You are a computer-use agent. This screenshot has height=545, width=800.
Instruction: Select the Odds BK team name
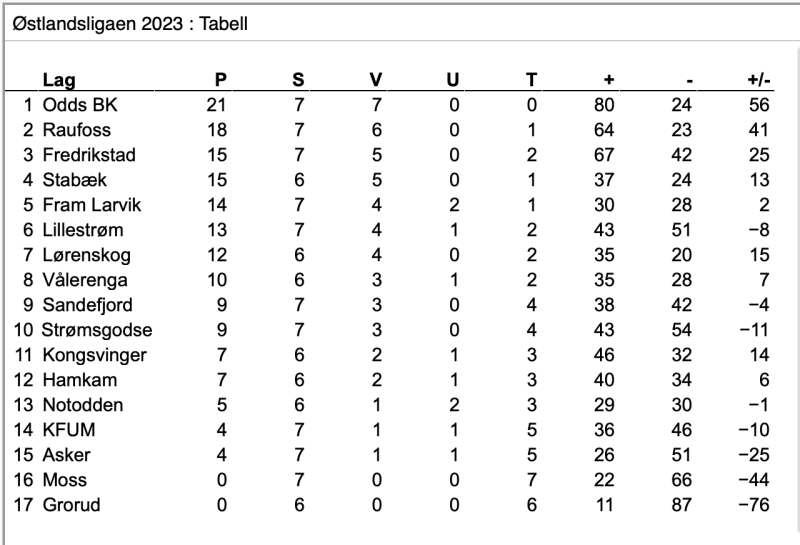80,105
